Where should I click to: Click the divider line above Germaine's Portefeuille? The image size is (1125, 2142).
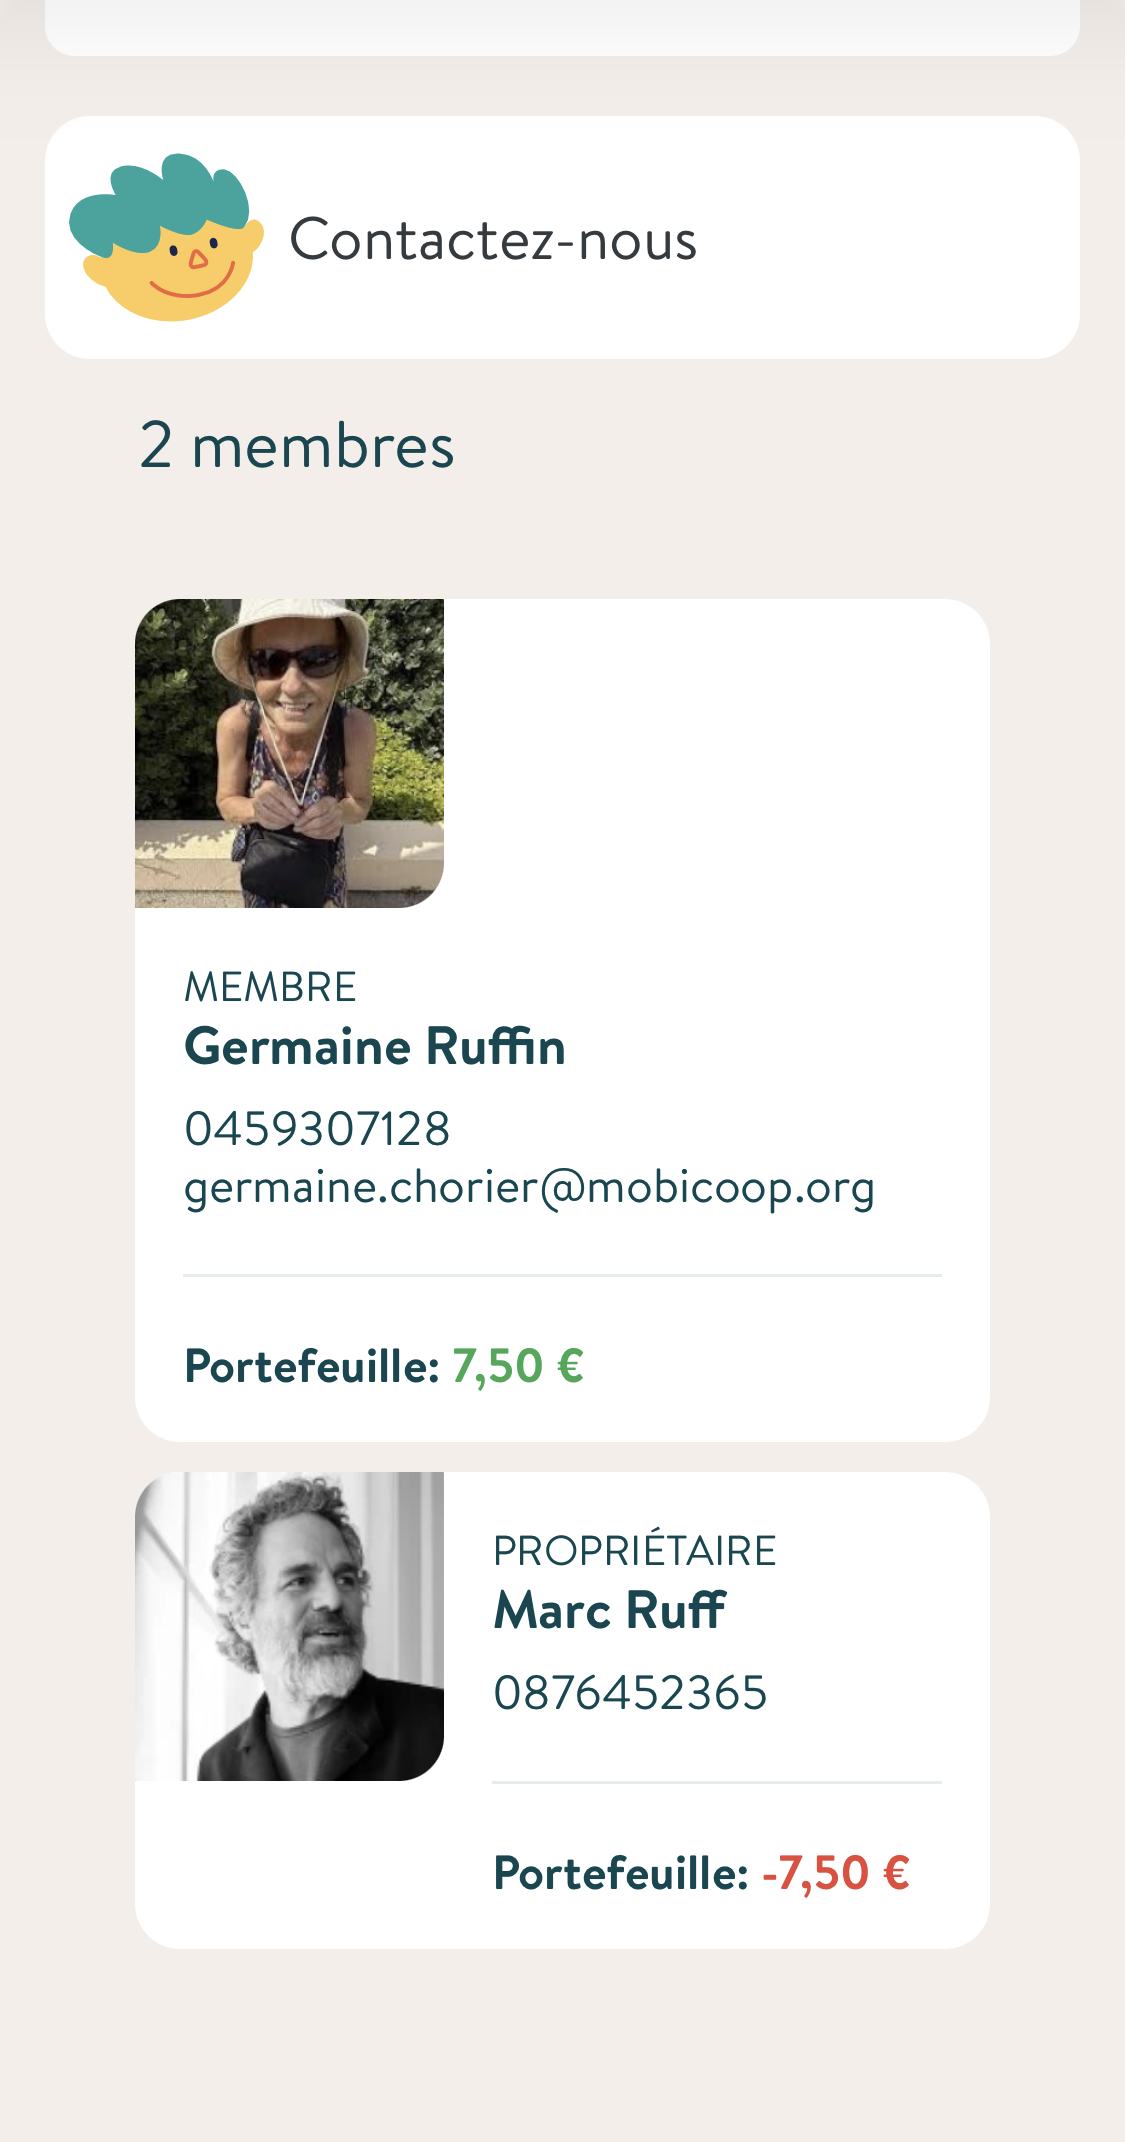point(562,1276)
